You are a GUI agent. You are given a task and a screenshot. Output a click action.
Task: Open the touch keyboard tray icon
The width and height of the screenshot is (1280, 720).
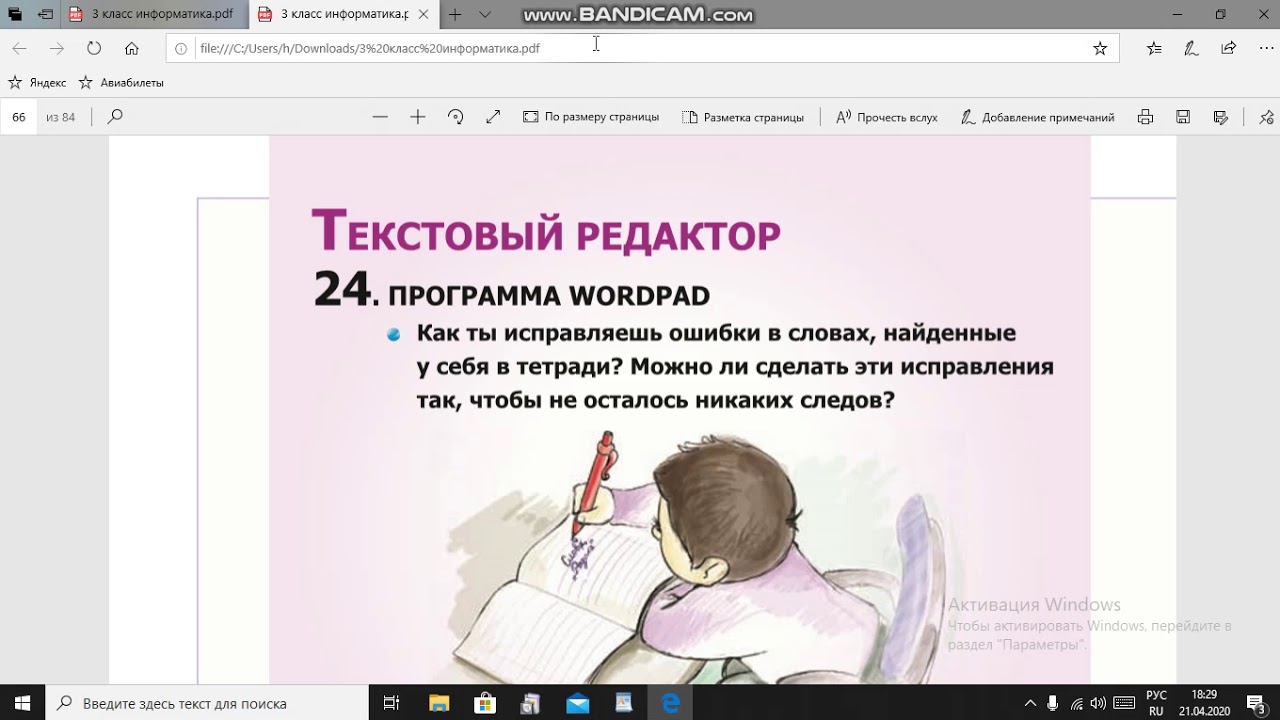(x=1124, y=703)
